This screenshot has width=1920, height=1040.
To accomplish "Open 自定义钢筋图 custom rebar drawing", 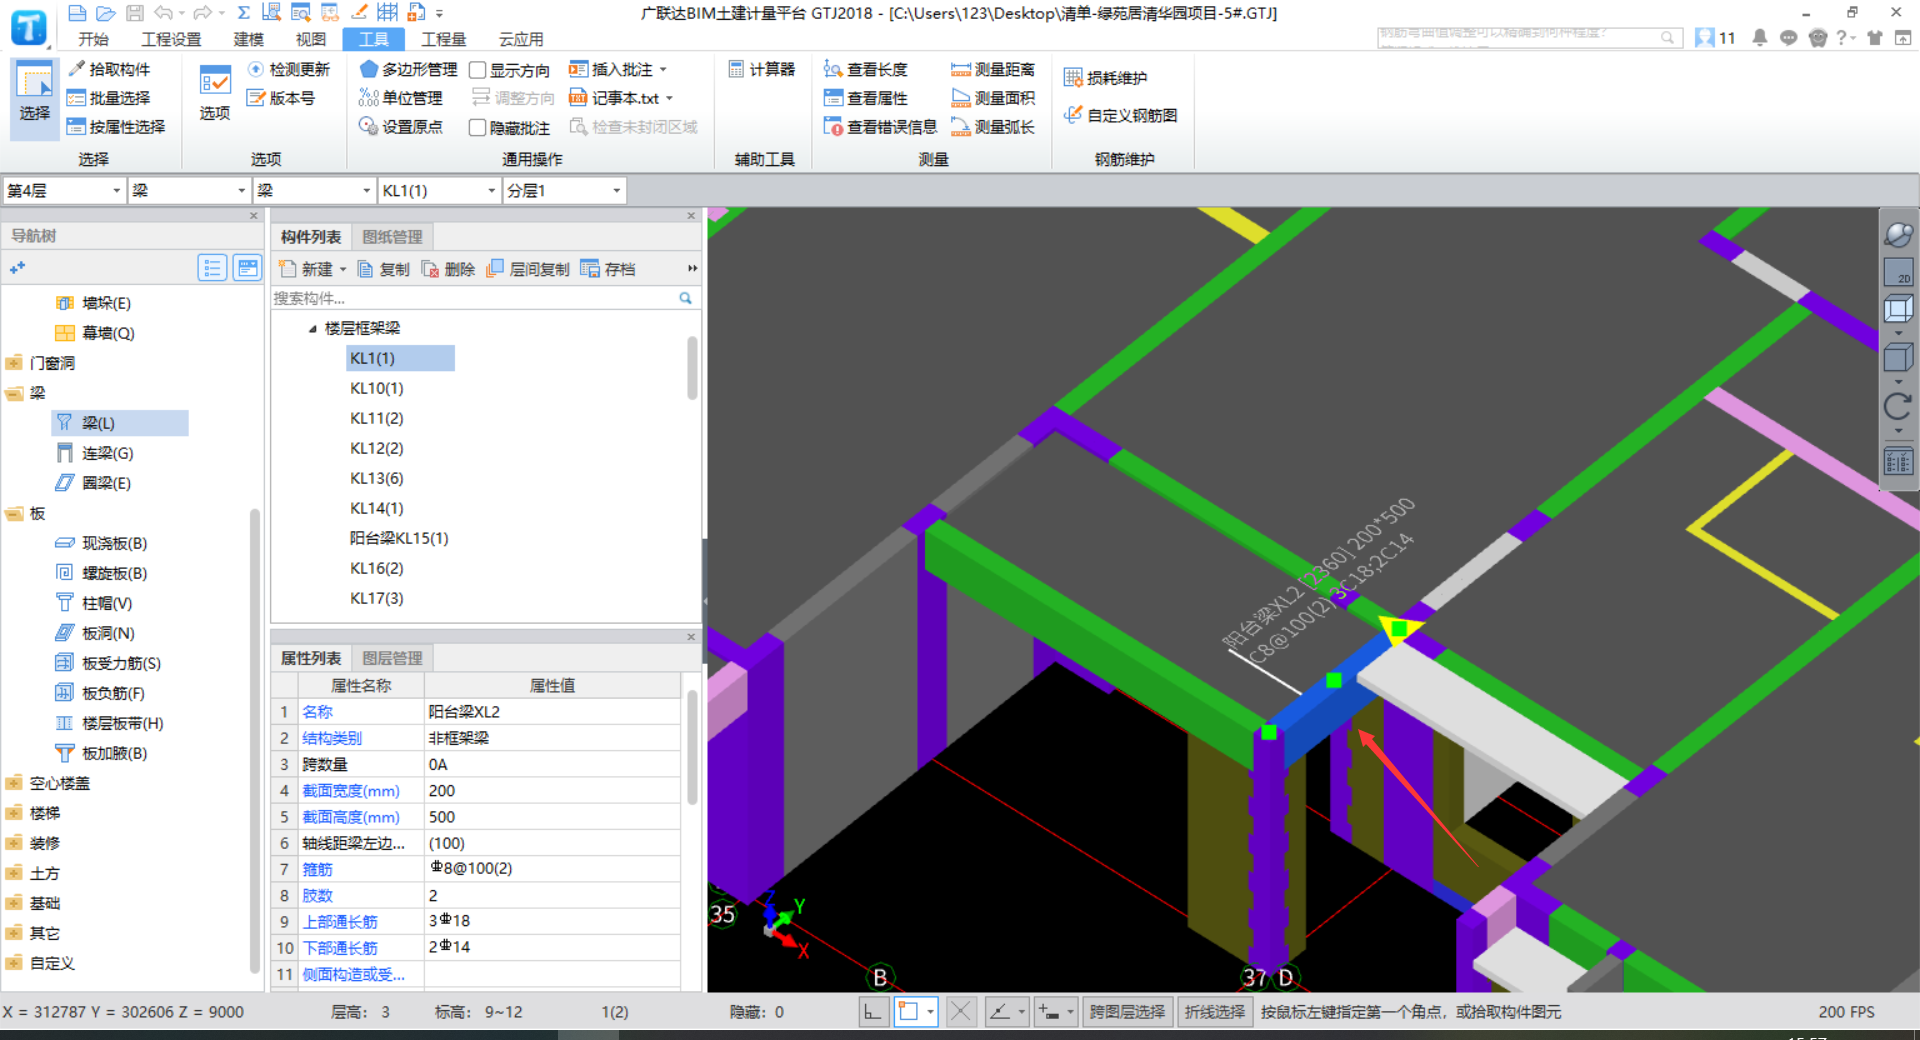I will click(x=1121, y=115).
